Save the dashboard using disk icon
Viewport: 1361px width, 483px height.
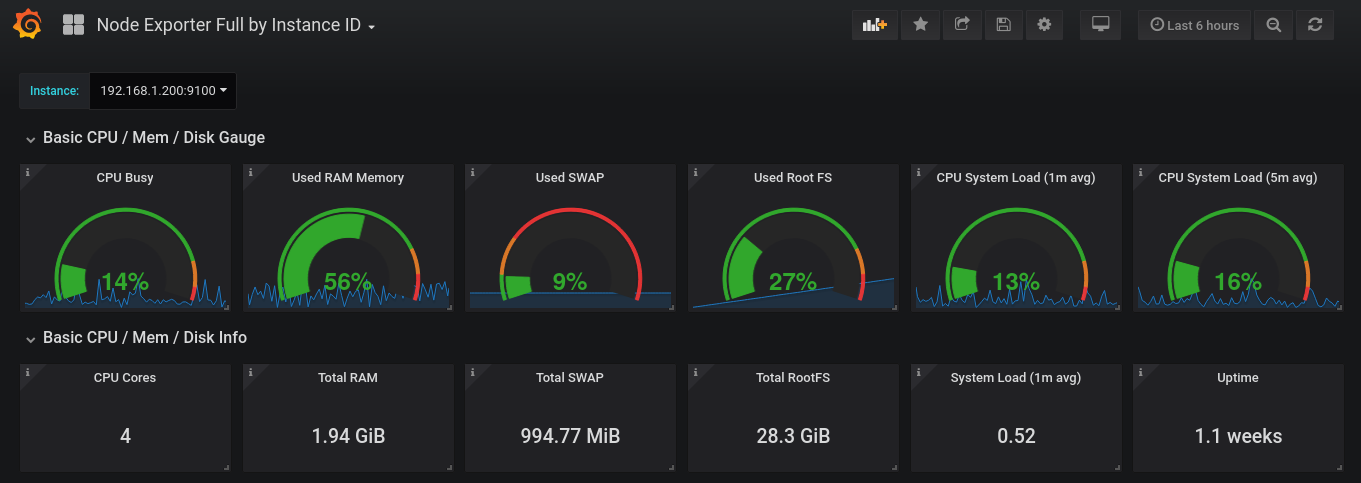[x=1003, y=25]
